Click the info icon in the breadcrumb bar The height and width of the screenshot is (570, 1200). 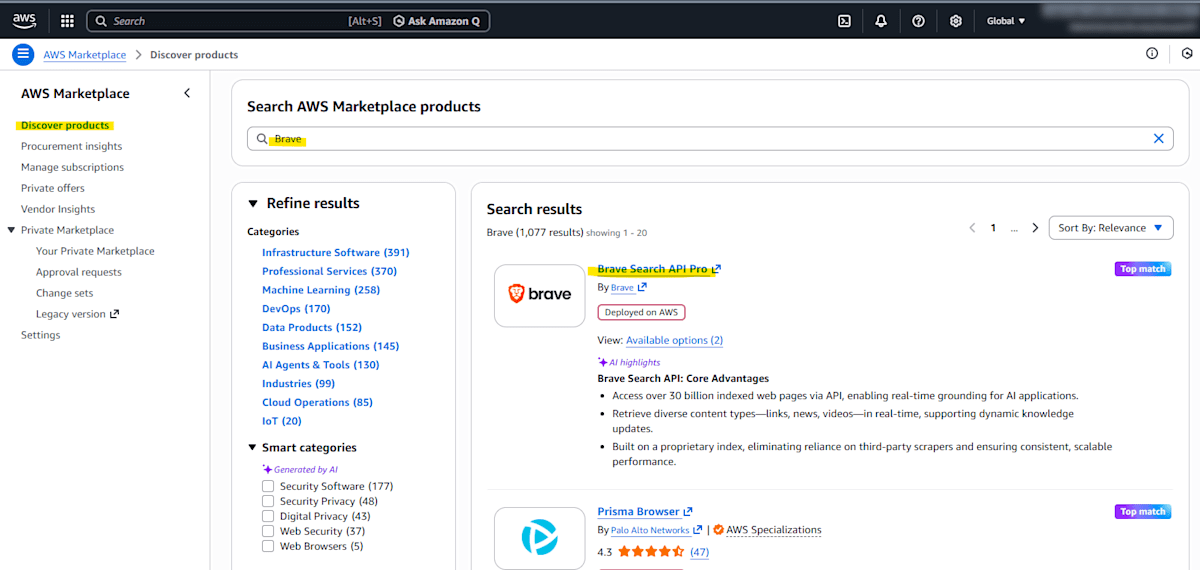click(1152, 54)
